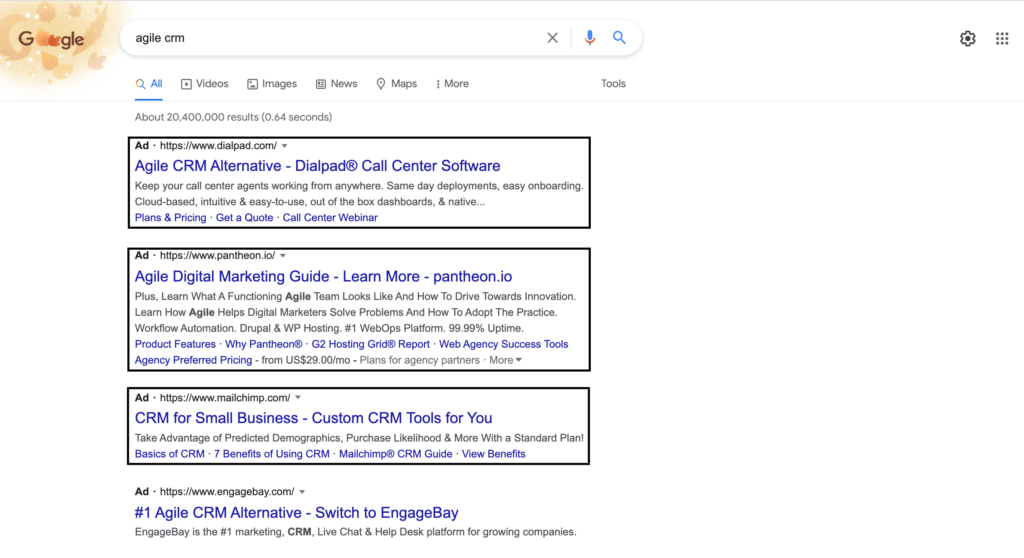Open the Plans & Pricing sitelink
This screenshot has width=1024, height=558.
click(170, 218)
